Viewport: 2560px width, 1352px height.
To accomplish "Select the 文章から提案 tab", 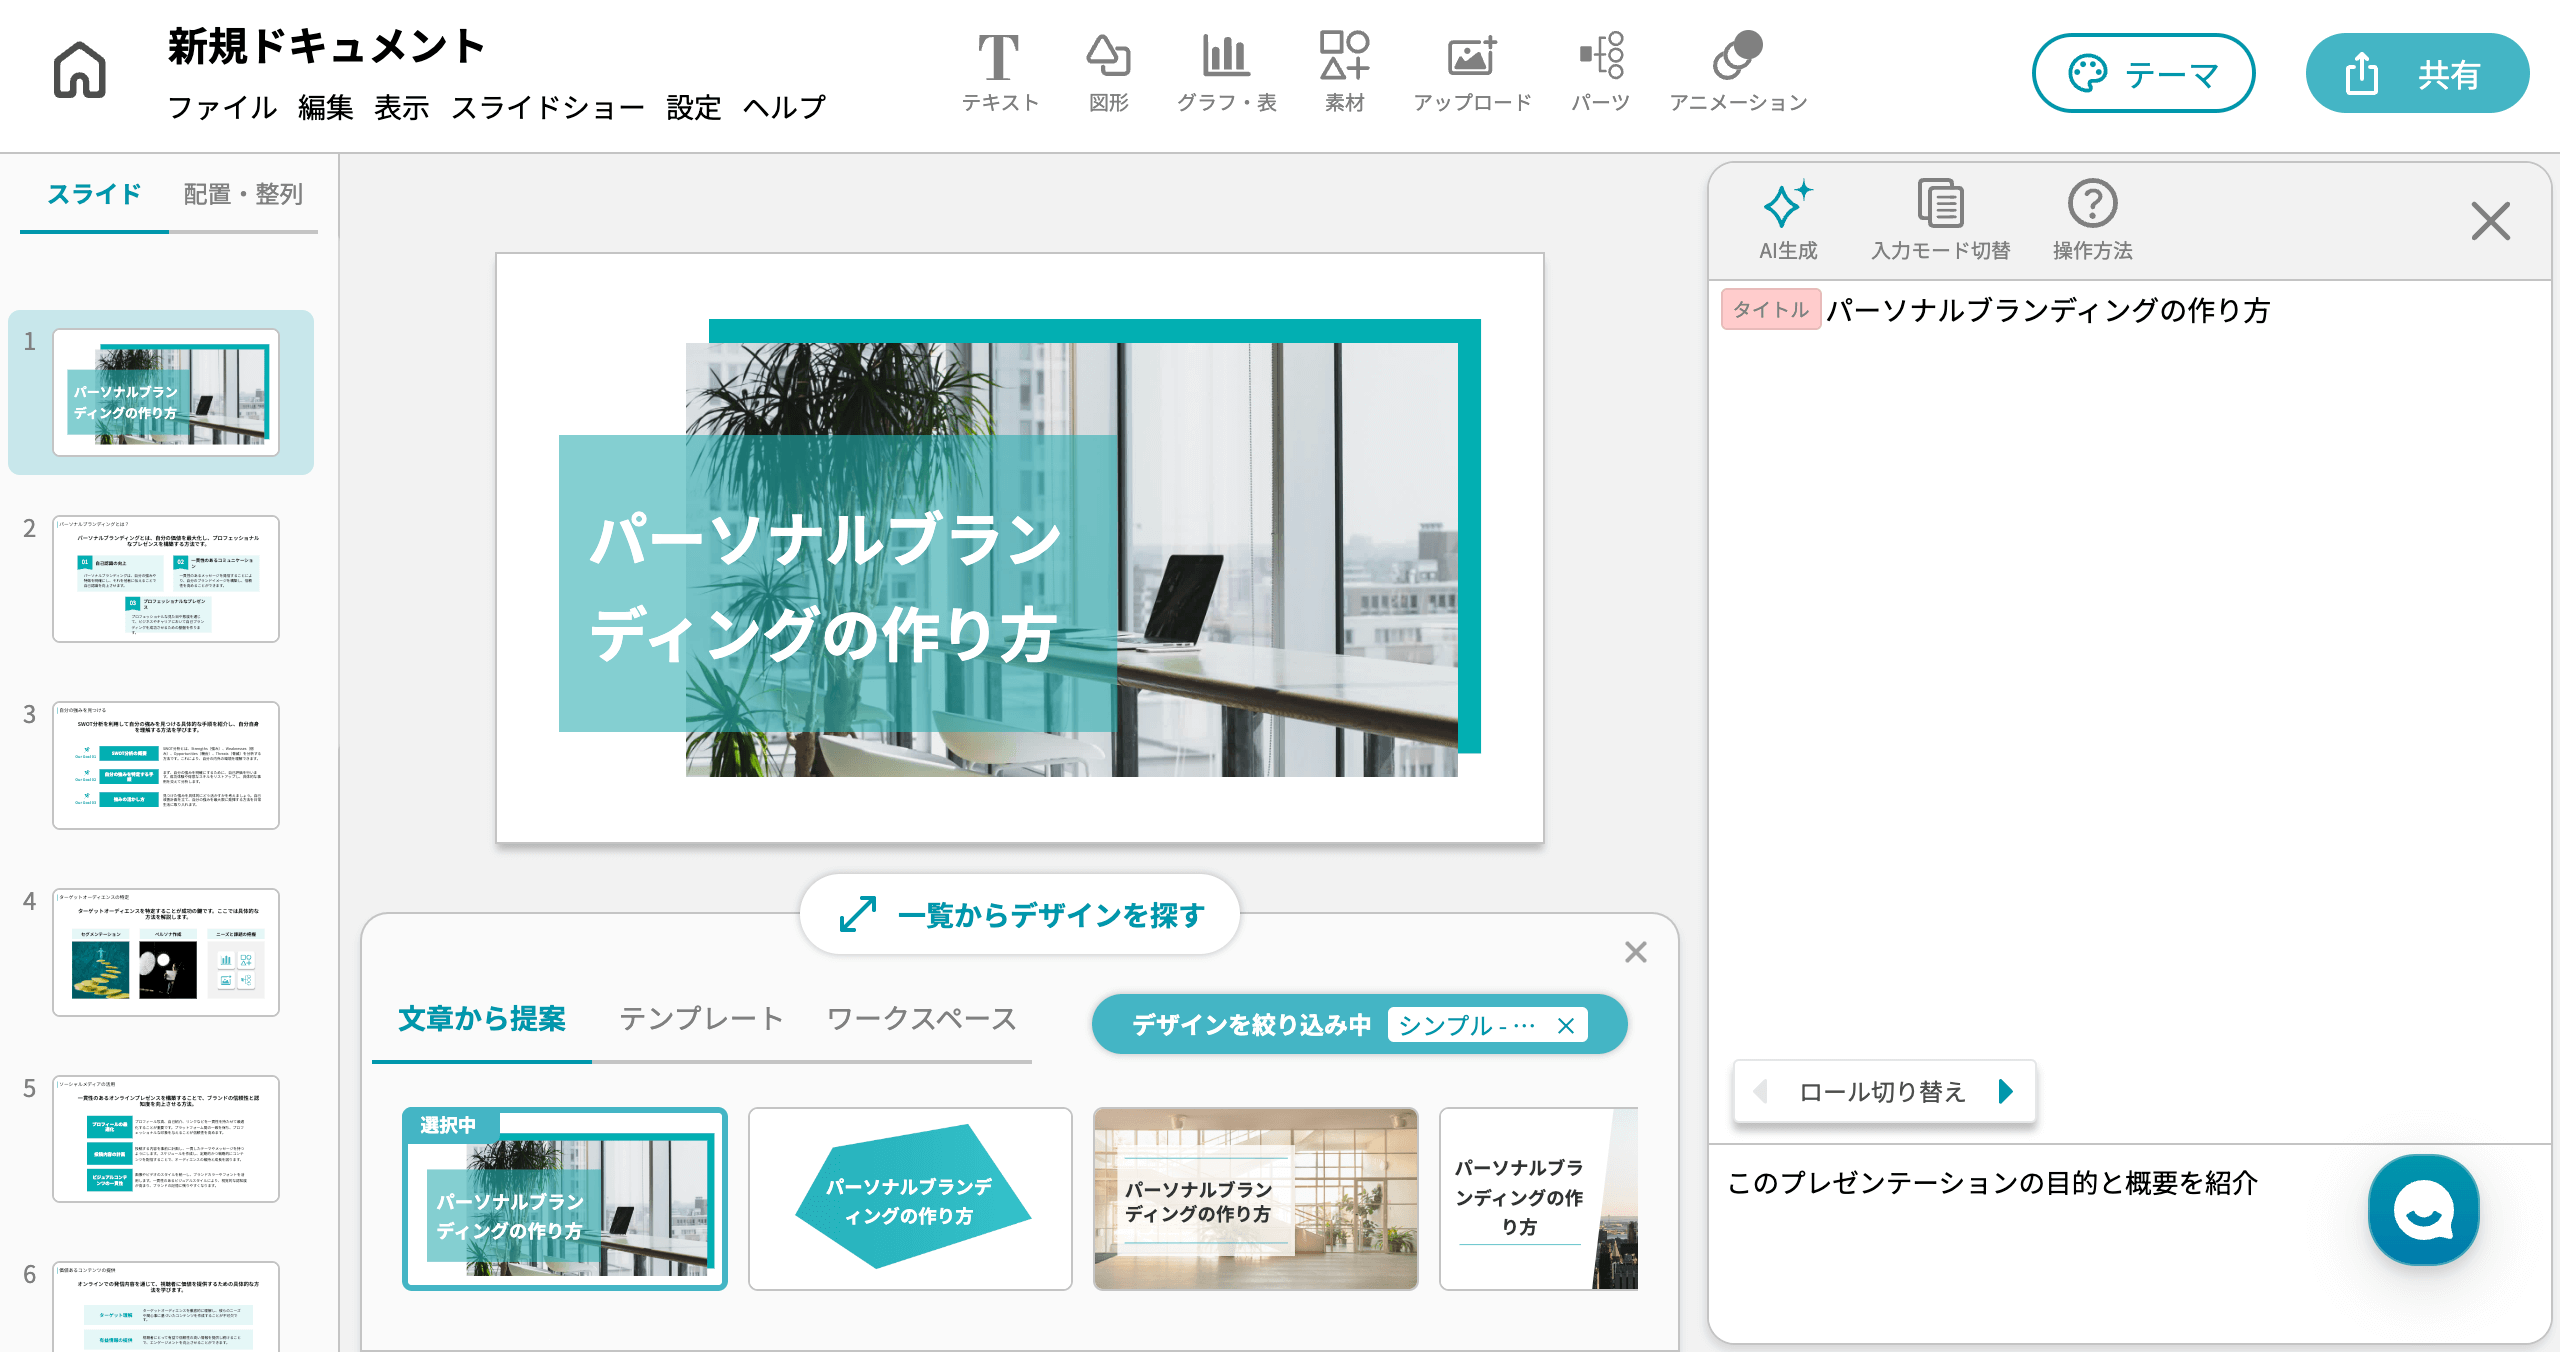I will coord(482,1019).
